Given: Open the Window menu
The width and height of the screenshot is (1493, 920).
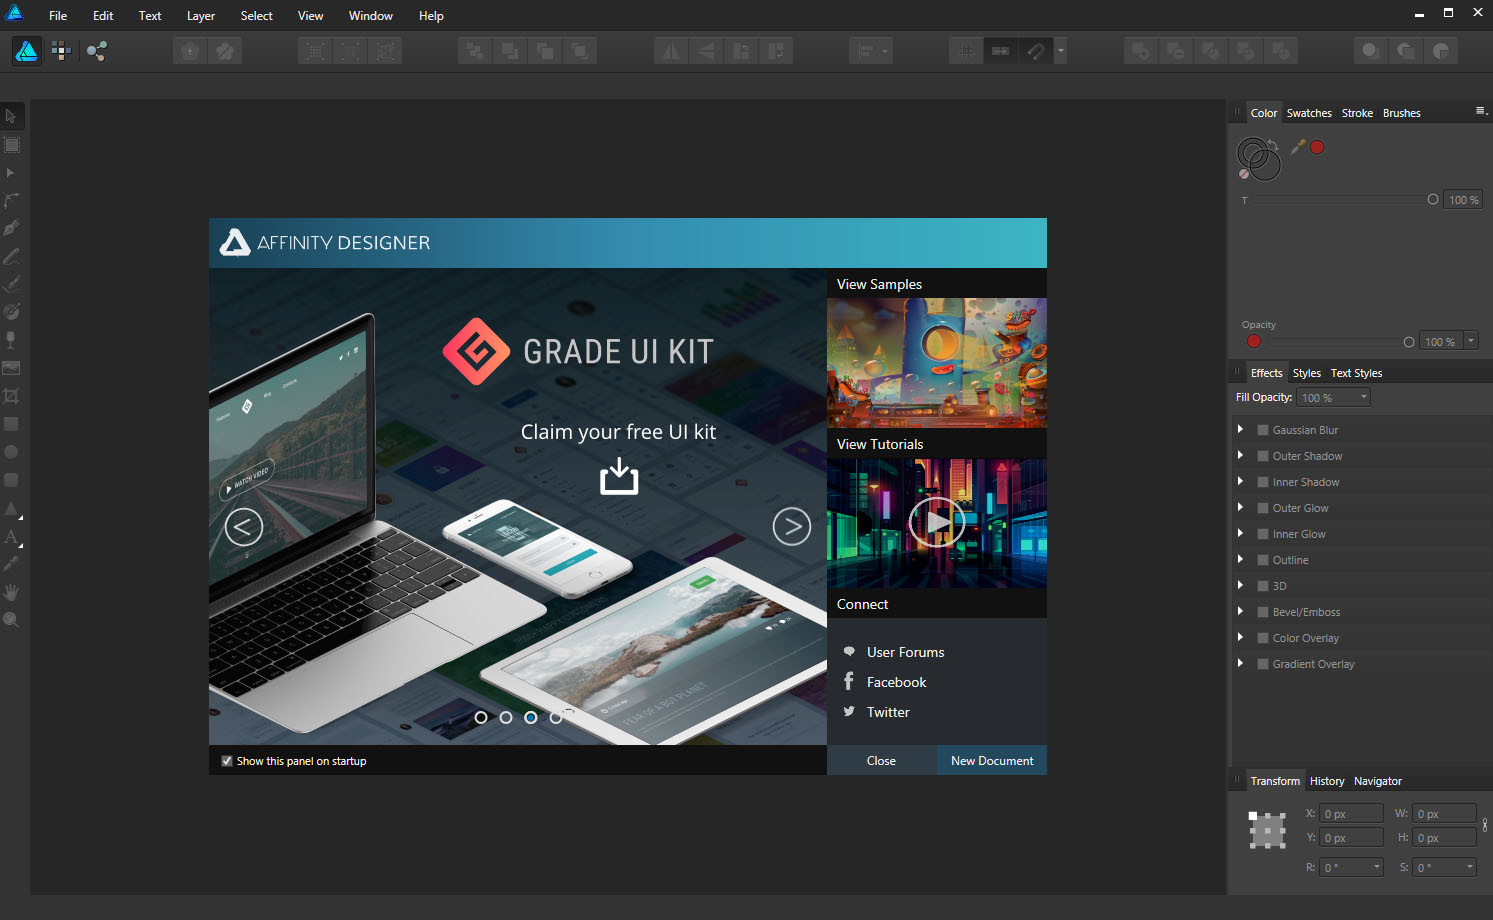Looking at the screenshot, I should point(371,16).
